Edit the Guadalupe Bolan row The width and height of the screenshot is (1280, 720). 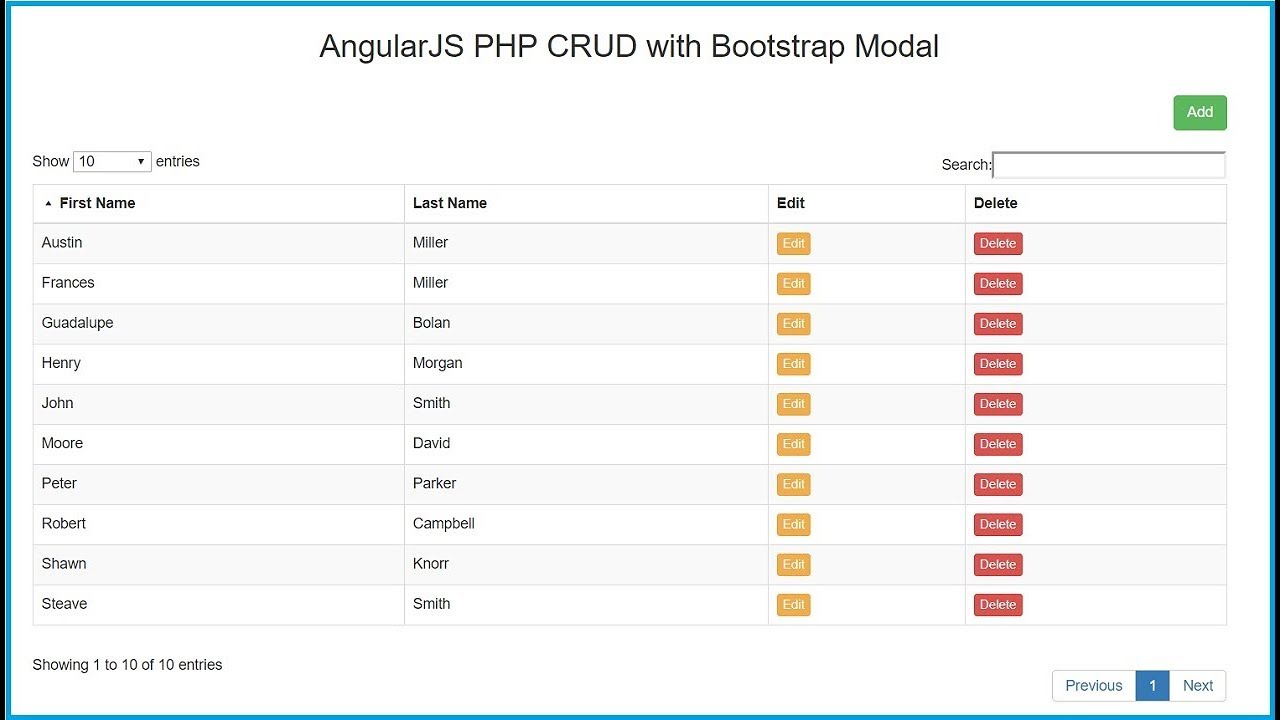[794, 323]
